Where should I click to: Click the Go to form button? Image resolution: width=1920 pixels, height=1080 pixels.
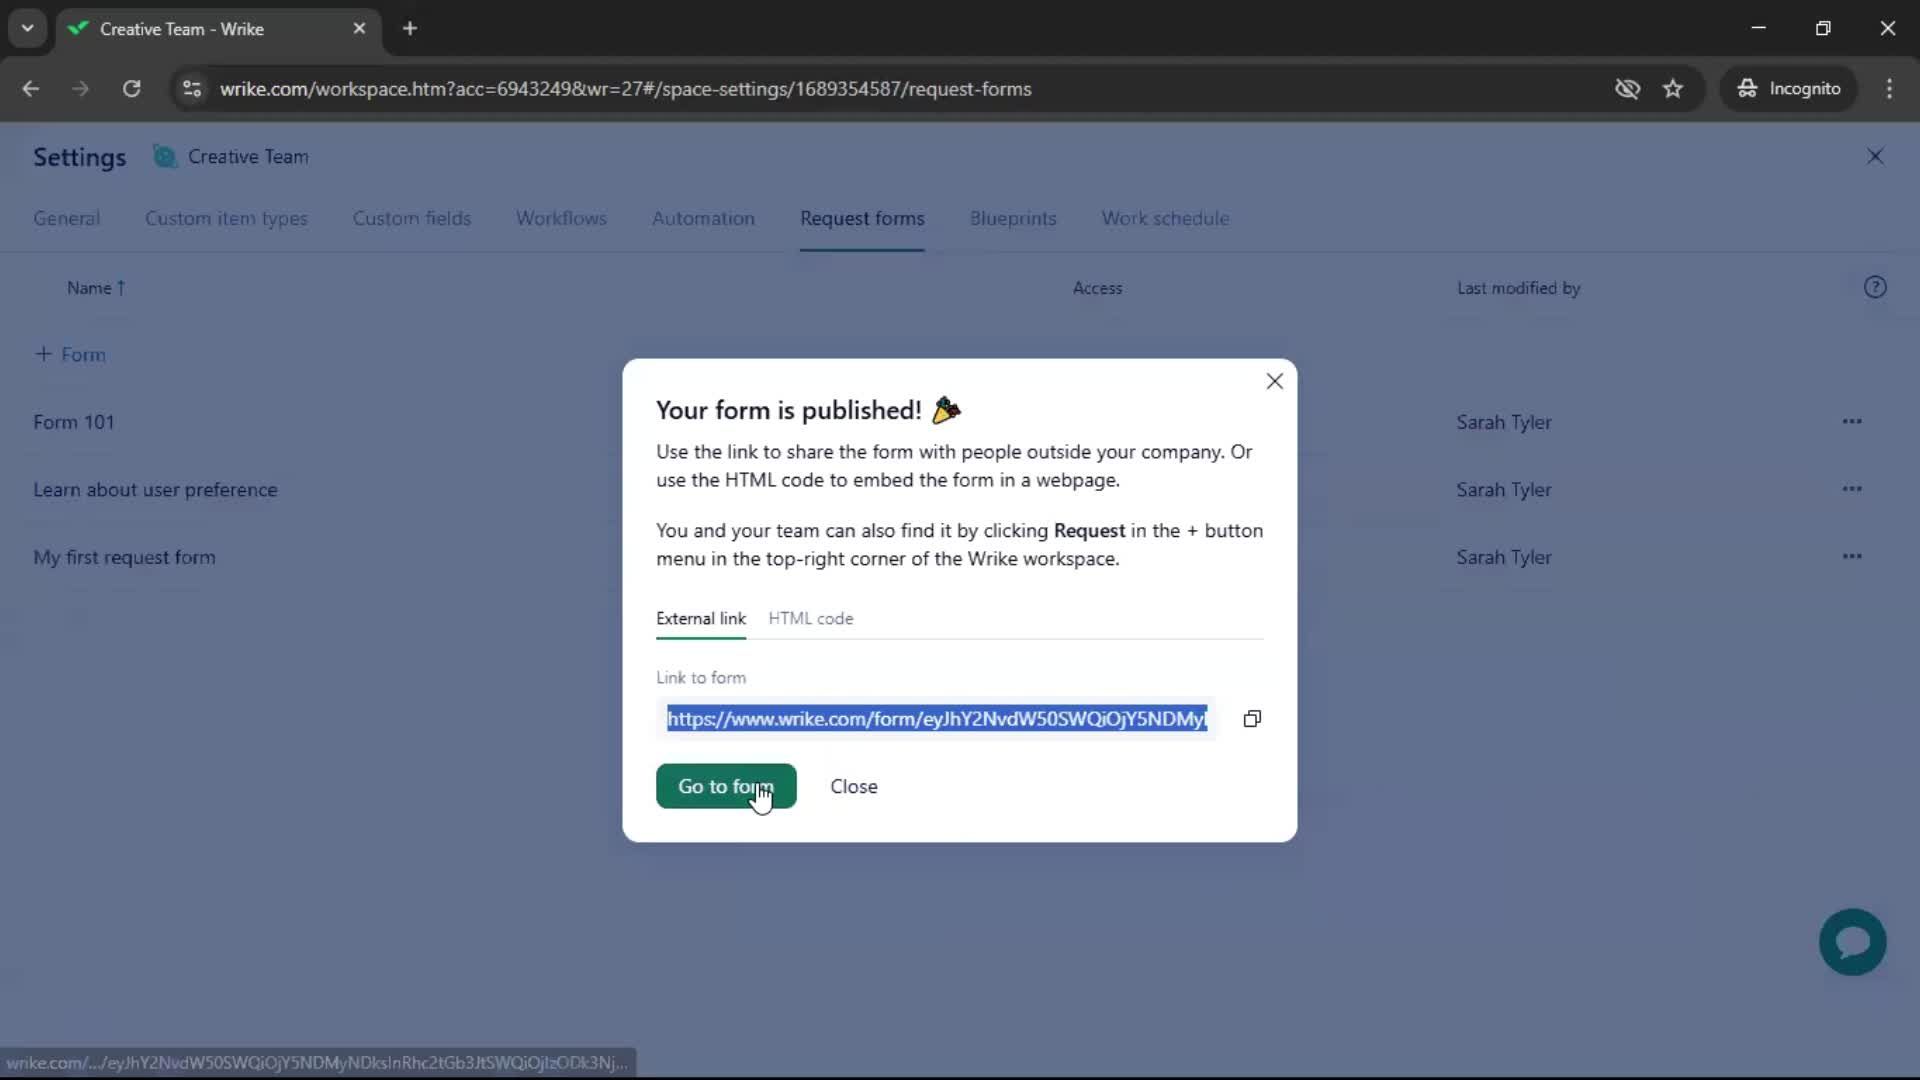point(726,786)
